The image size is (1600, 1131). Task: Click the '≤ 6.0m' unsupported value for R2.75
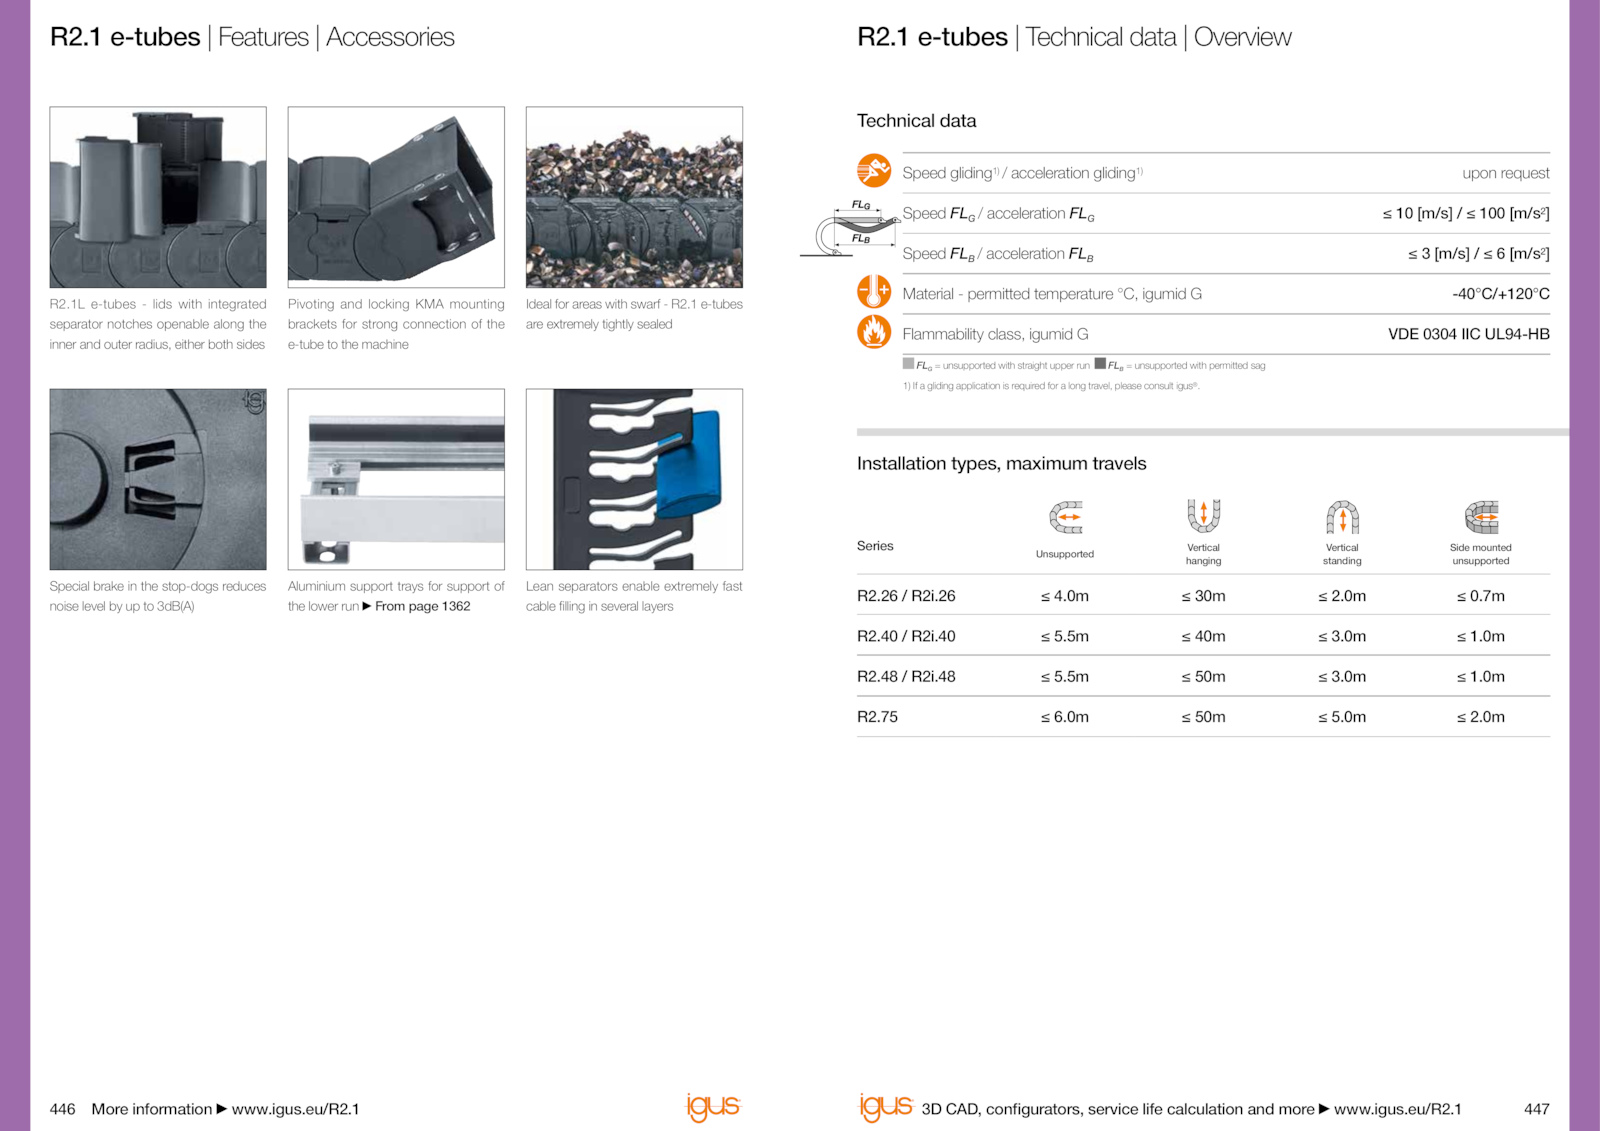click(1065, 717)
